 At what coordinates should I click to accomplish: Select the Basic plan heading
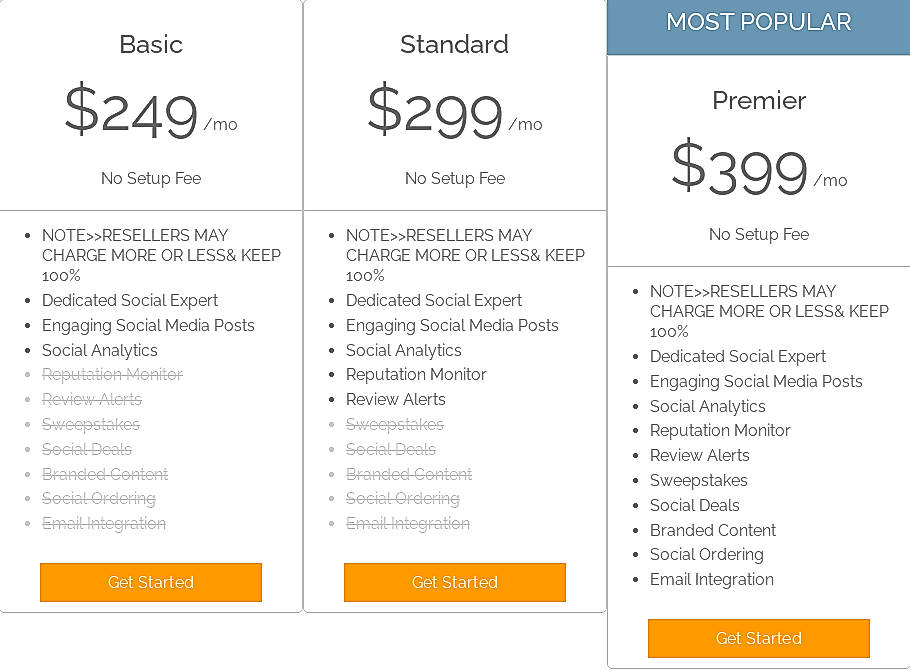(x=150, y=44)
